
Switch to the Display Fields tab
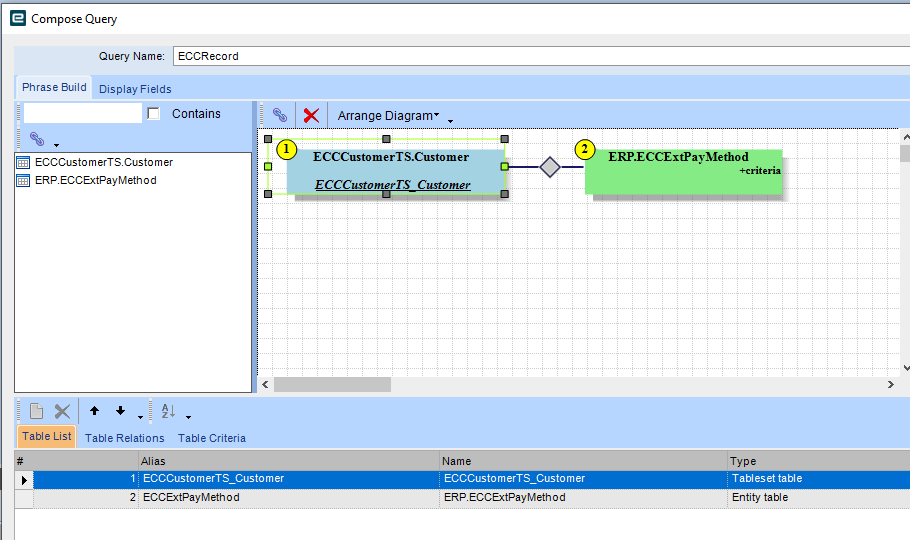135,89
